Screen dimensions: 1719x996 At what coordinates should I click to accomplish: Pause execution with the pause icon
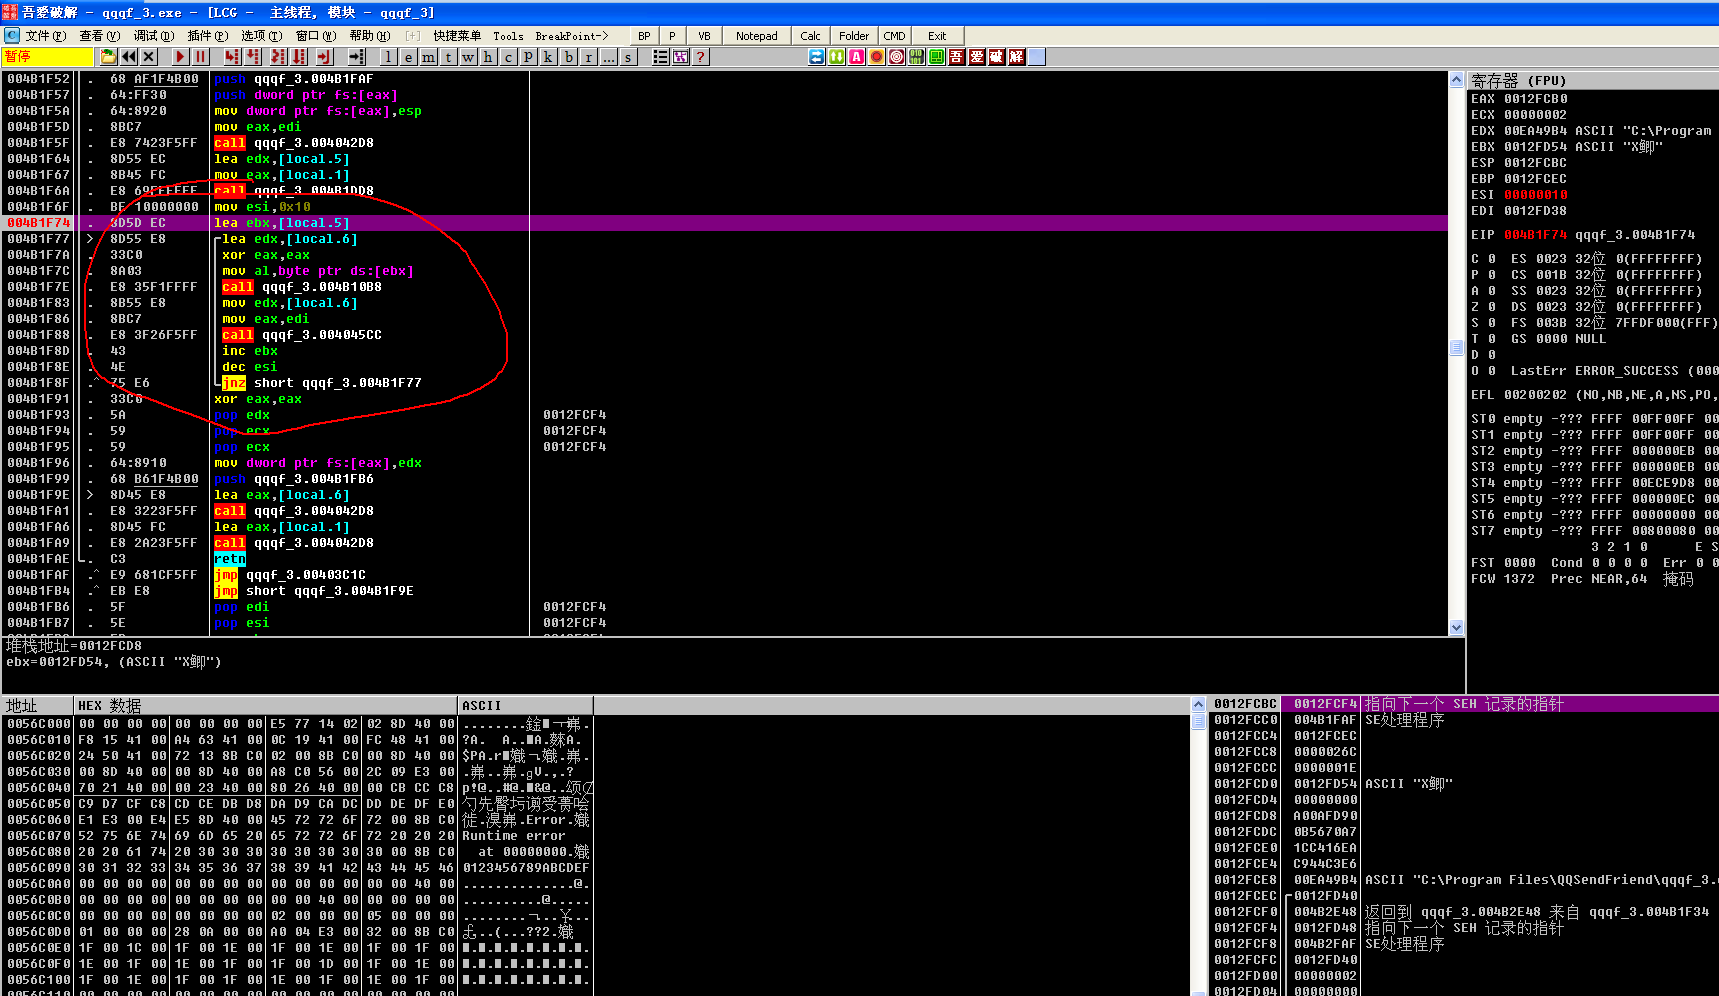200,57
